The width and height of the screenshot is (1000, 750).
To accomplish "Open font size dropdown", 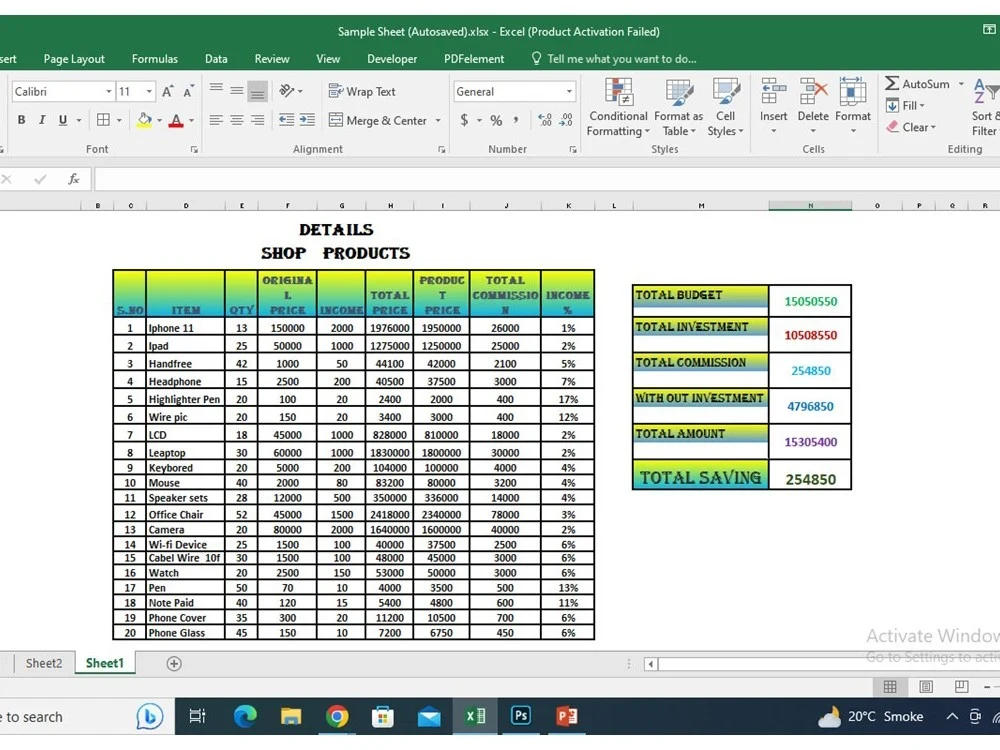I will tap(149, 92).
